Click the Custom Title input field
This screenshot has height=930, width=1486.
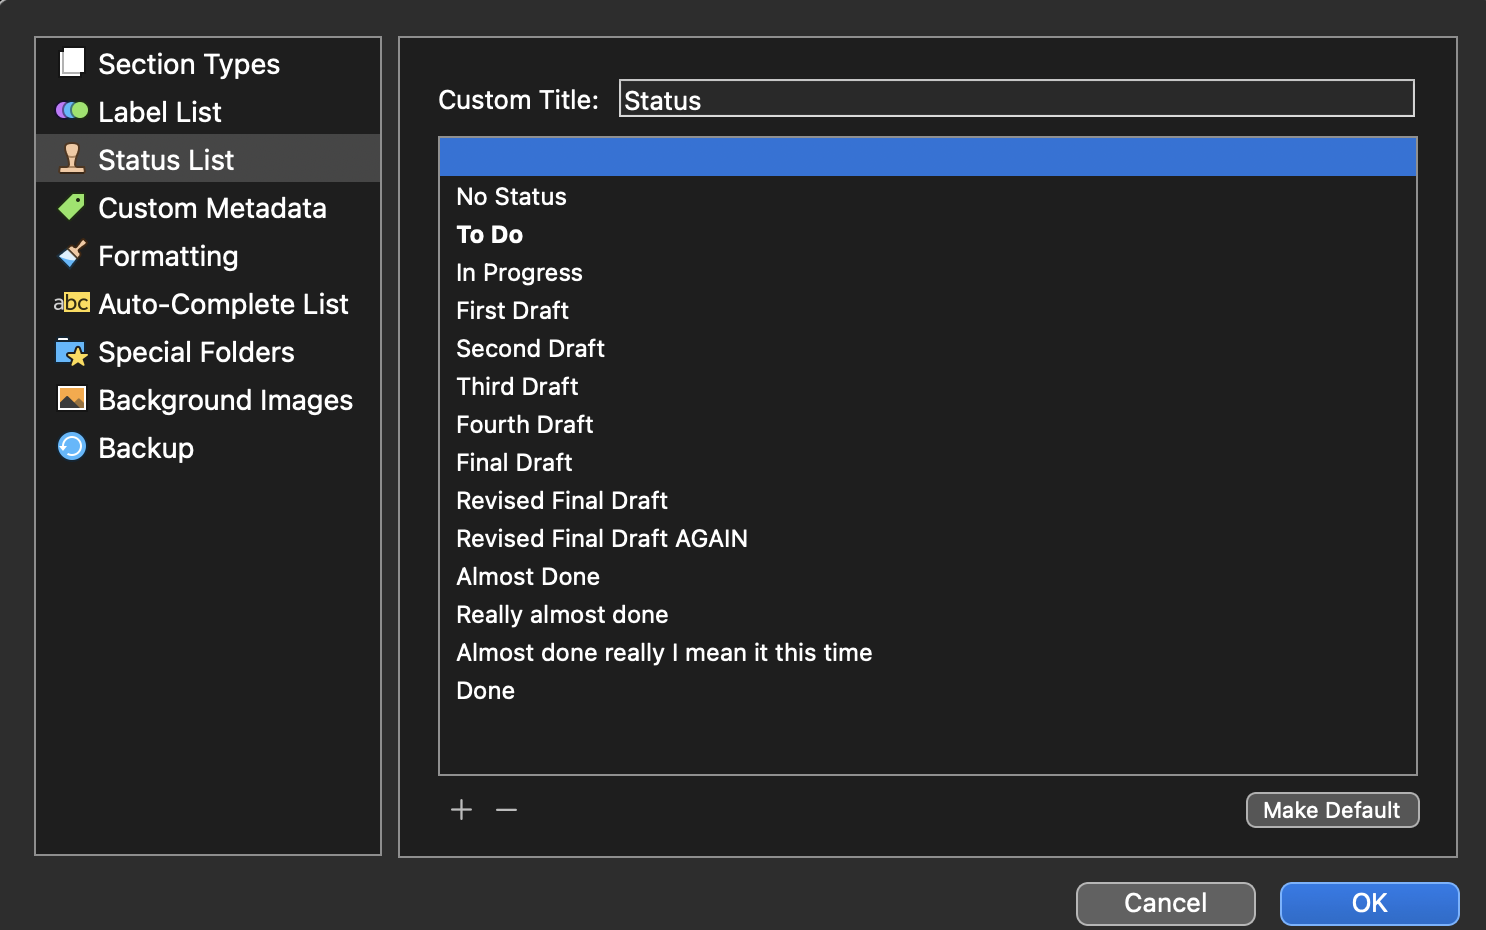tap(1016, 99)
